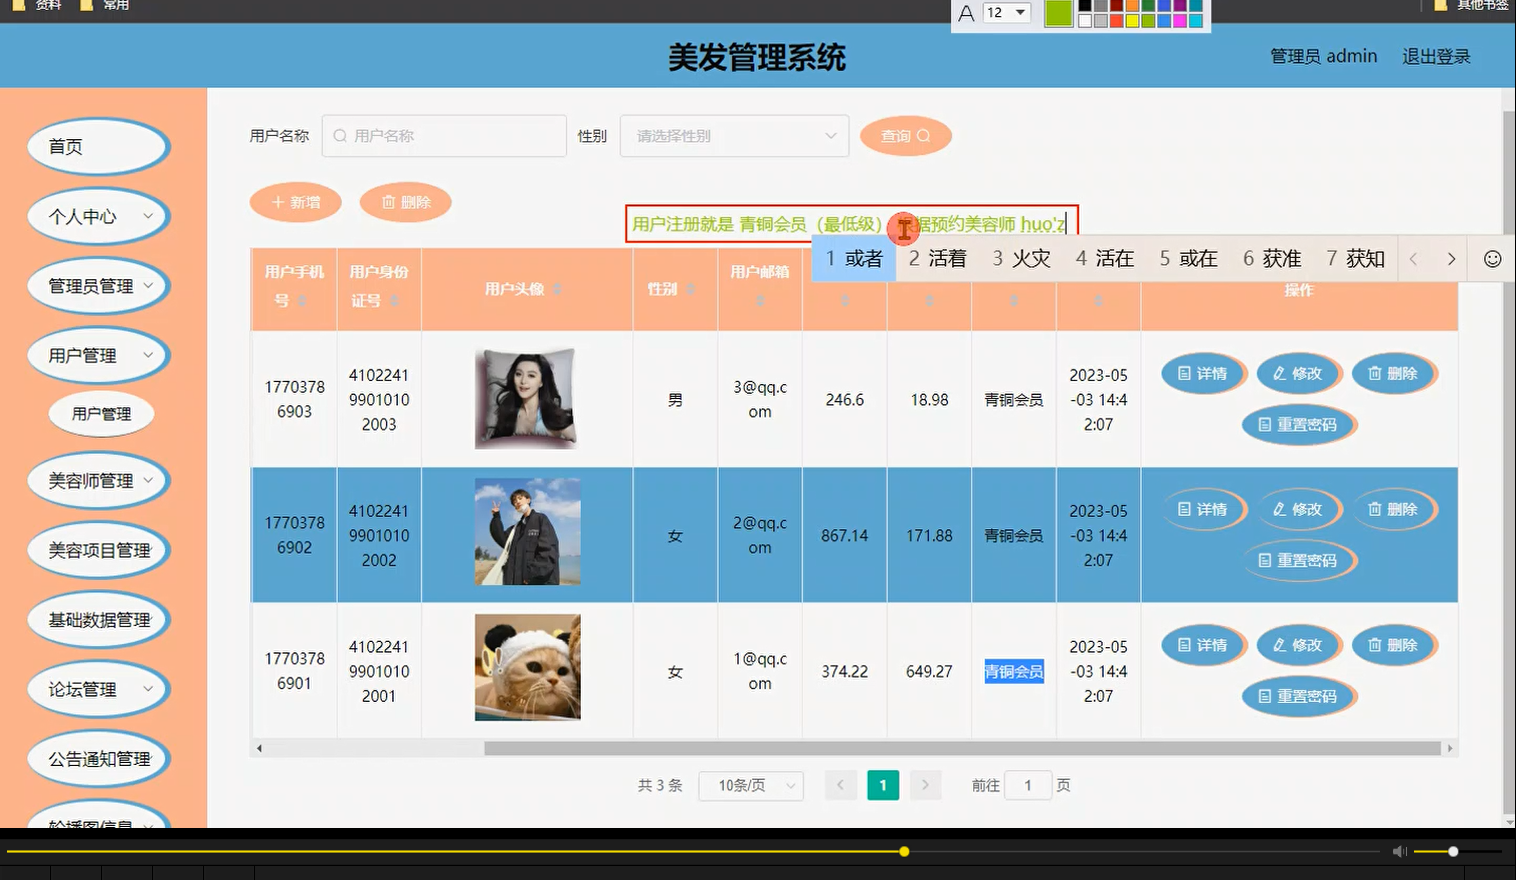
Task: Click the trash icon on the 删除 button
Action: pyautogui.click(x=390, y=202)
